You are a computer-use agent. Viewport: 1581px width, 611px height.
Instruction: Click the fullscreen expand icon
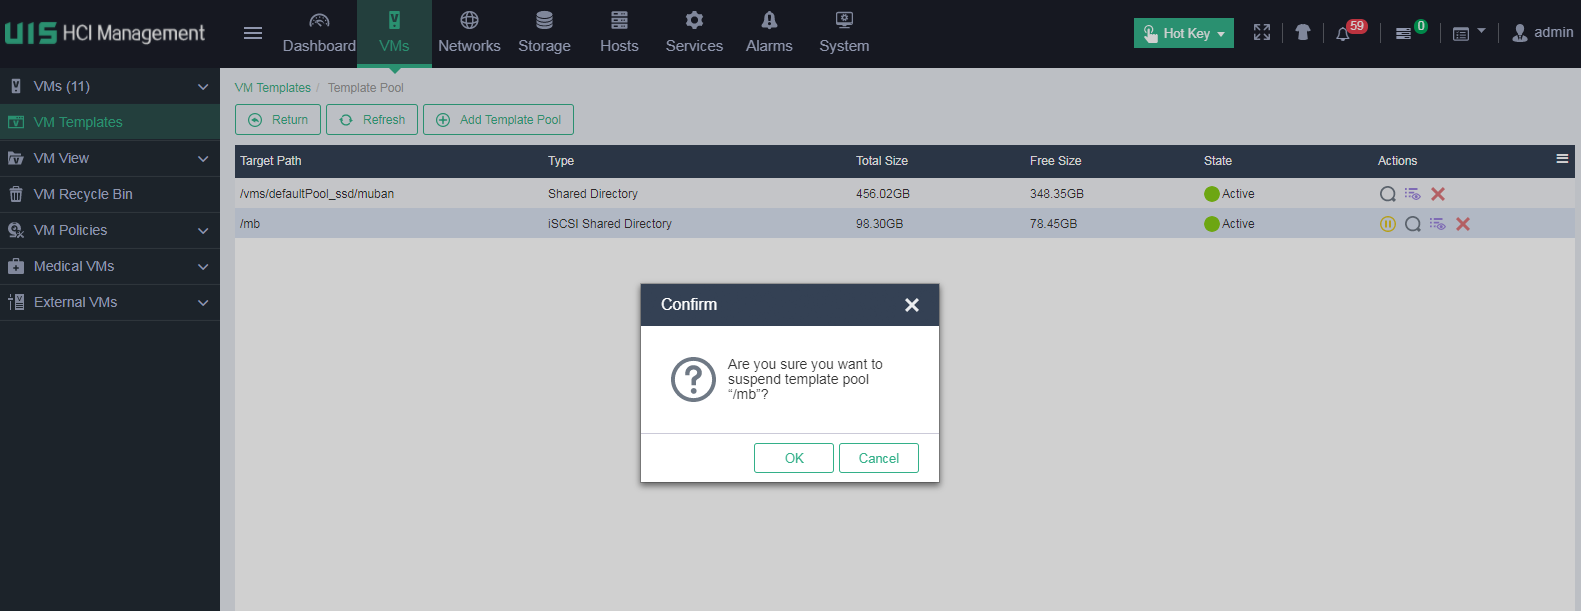pos(1262,33)
